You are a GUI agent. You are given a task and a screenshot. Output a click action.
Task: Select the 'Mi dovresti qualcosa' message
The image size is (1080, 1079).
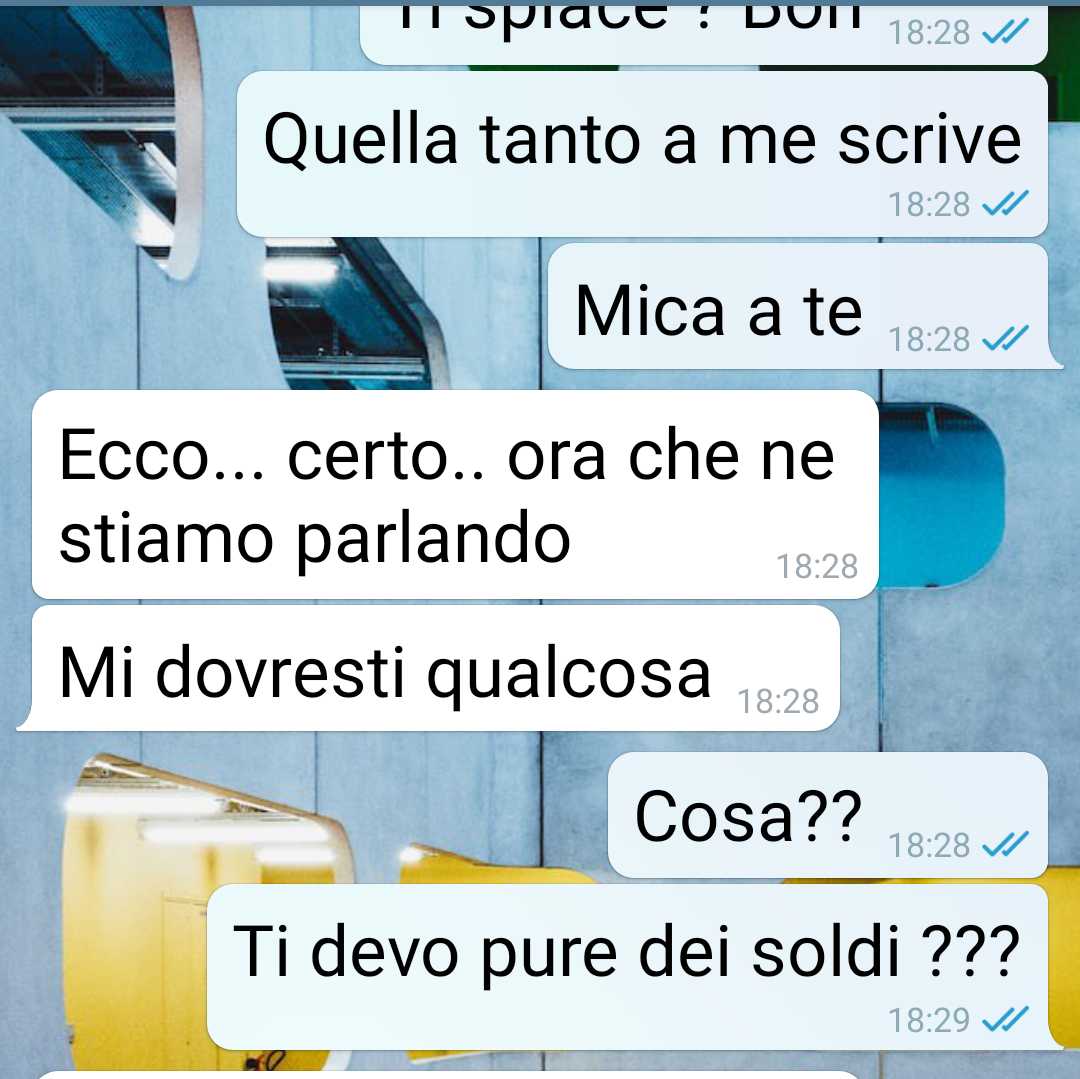point(428,668)
